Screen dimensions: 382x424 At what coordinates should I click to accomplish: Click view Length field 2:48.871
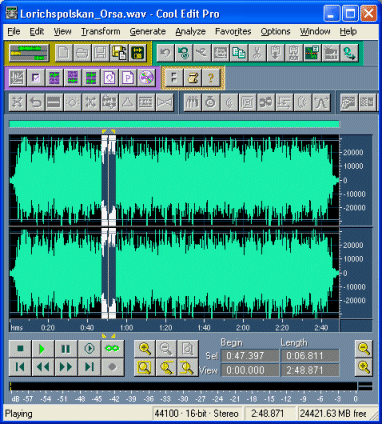(310, 370)
